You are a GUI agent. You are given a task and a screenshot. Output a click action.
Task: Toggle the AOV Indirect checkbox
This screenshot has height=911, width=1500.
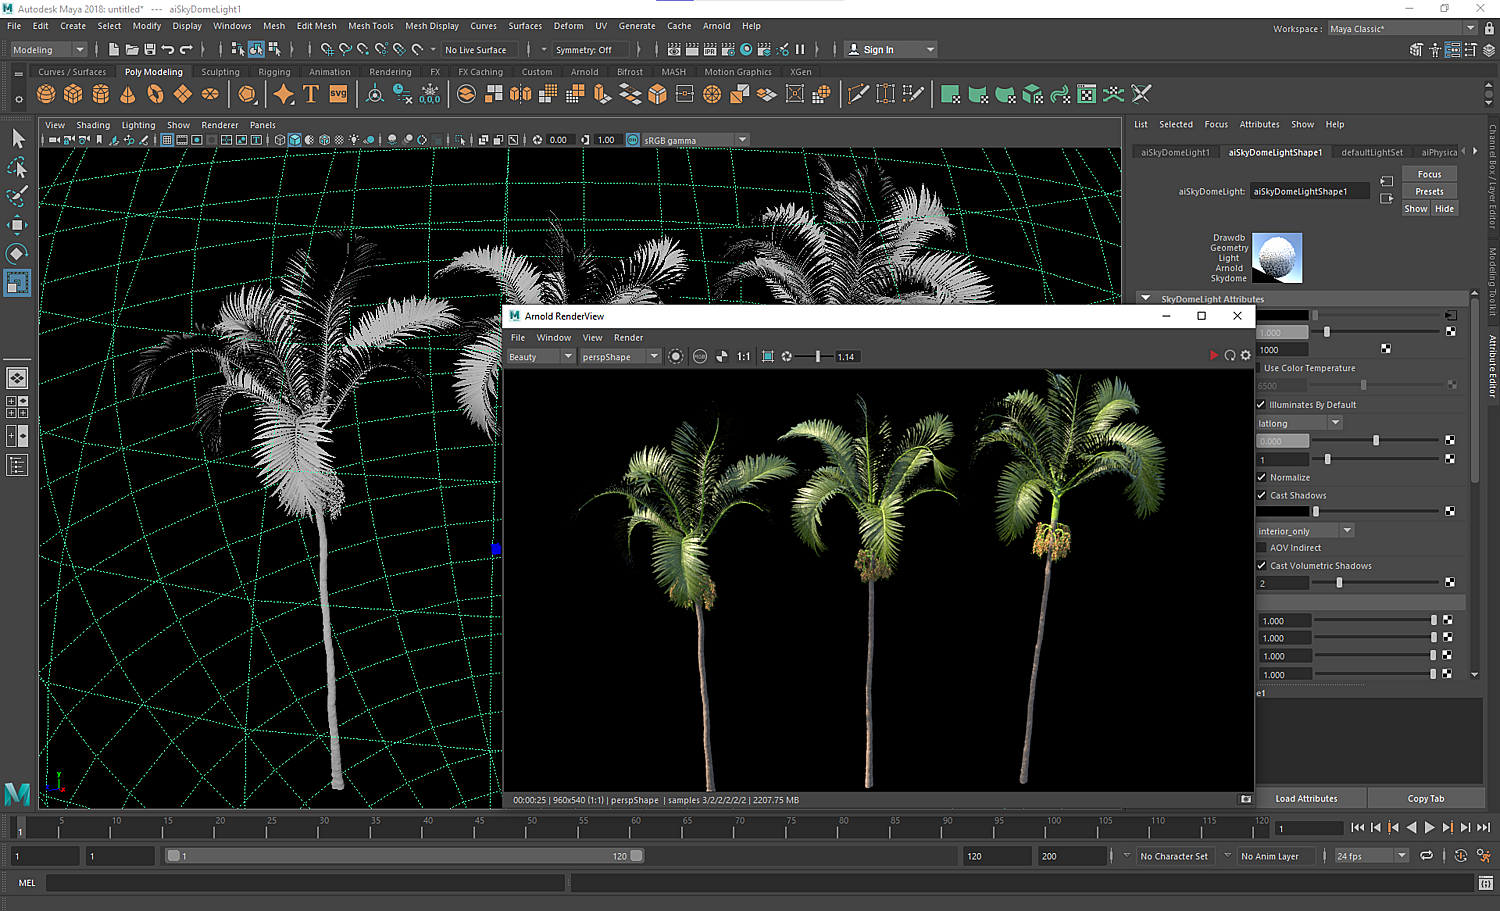coord(1262,548)
